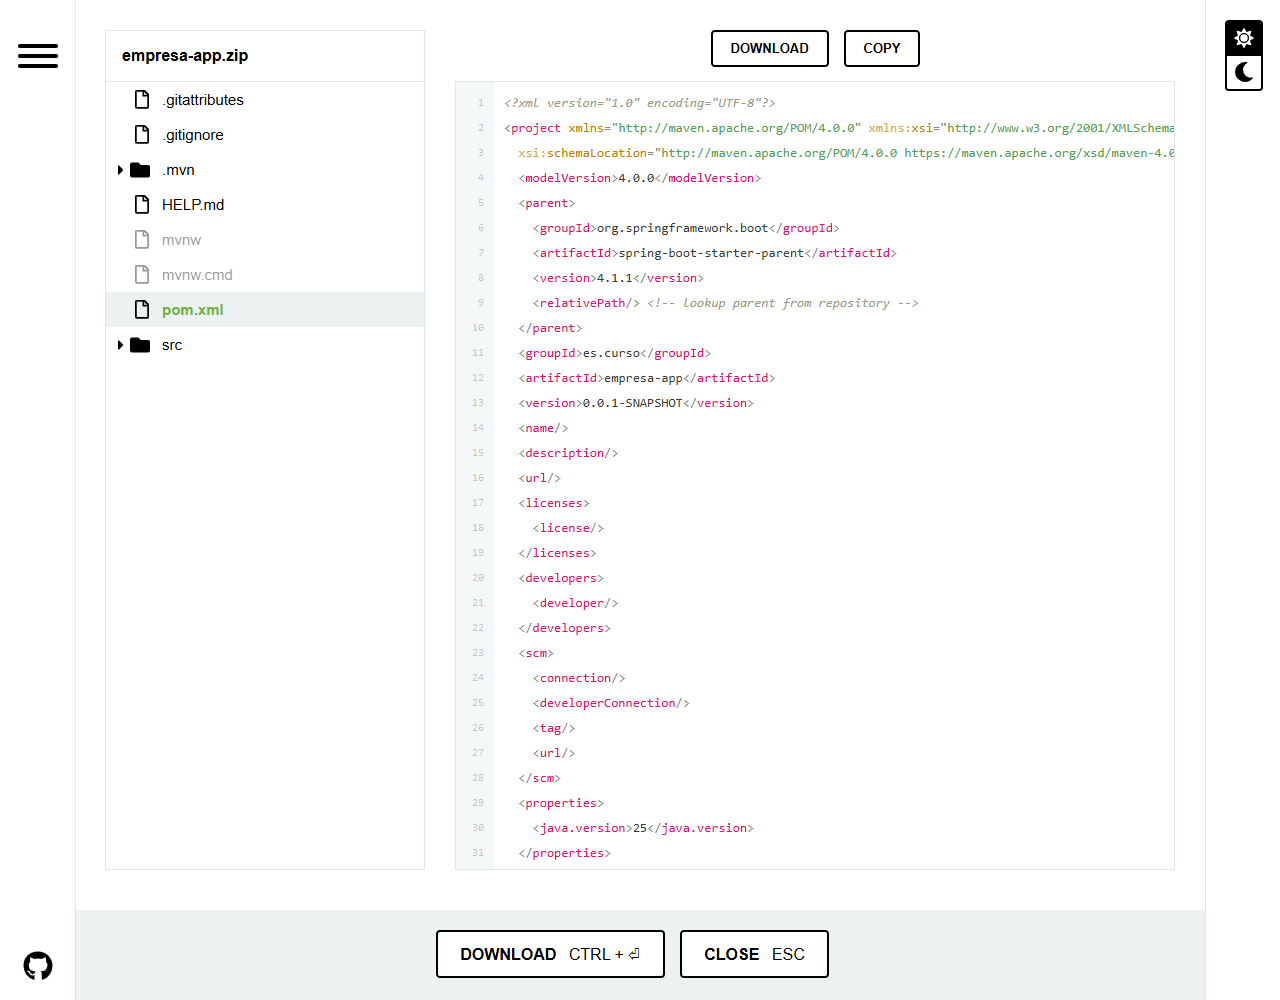Click the empresa-app artifactId line
1280x1000 pixels.
[647, 378]
